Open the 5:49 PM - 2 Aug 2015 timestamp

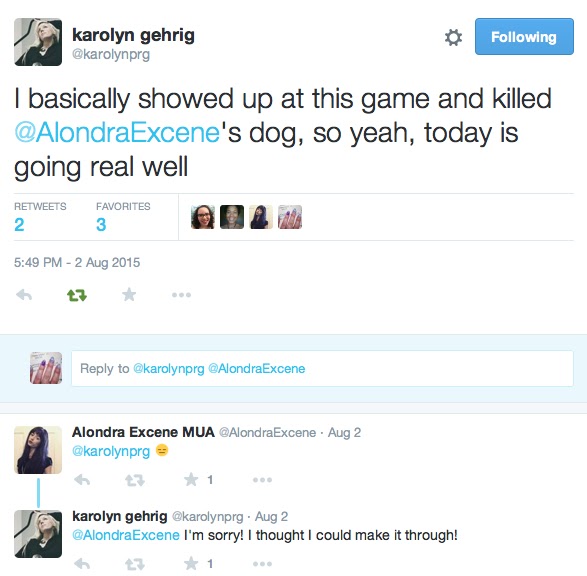click(77, 262)
